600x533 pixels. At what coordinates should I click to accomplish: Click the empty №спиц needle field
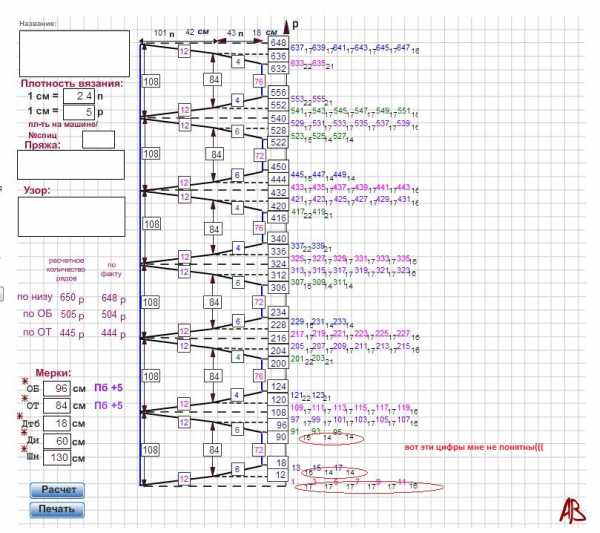[98, 139]
